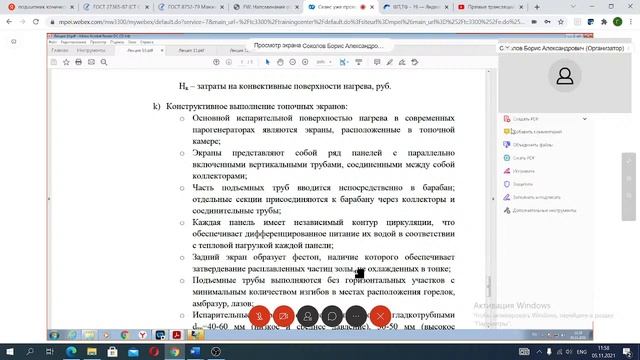Click Создать PDF tool in side panel
Viewport: 640px width, 360px height.
(x=525, y=119)
